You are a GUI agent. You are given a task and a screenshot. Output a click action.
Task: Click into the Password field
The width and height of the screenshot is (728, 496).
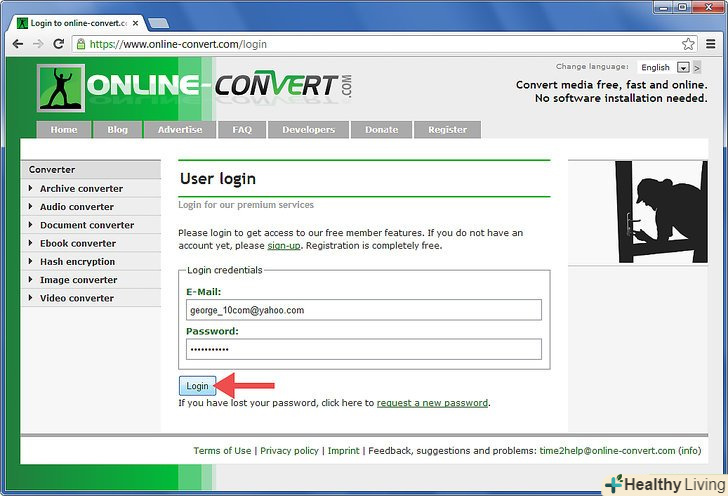click(364, 349)
